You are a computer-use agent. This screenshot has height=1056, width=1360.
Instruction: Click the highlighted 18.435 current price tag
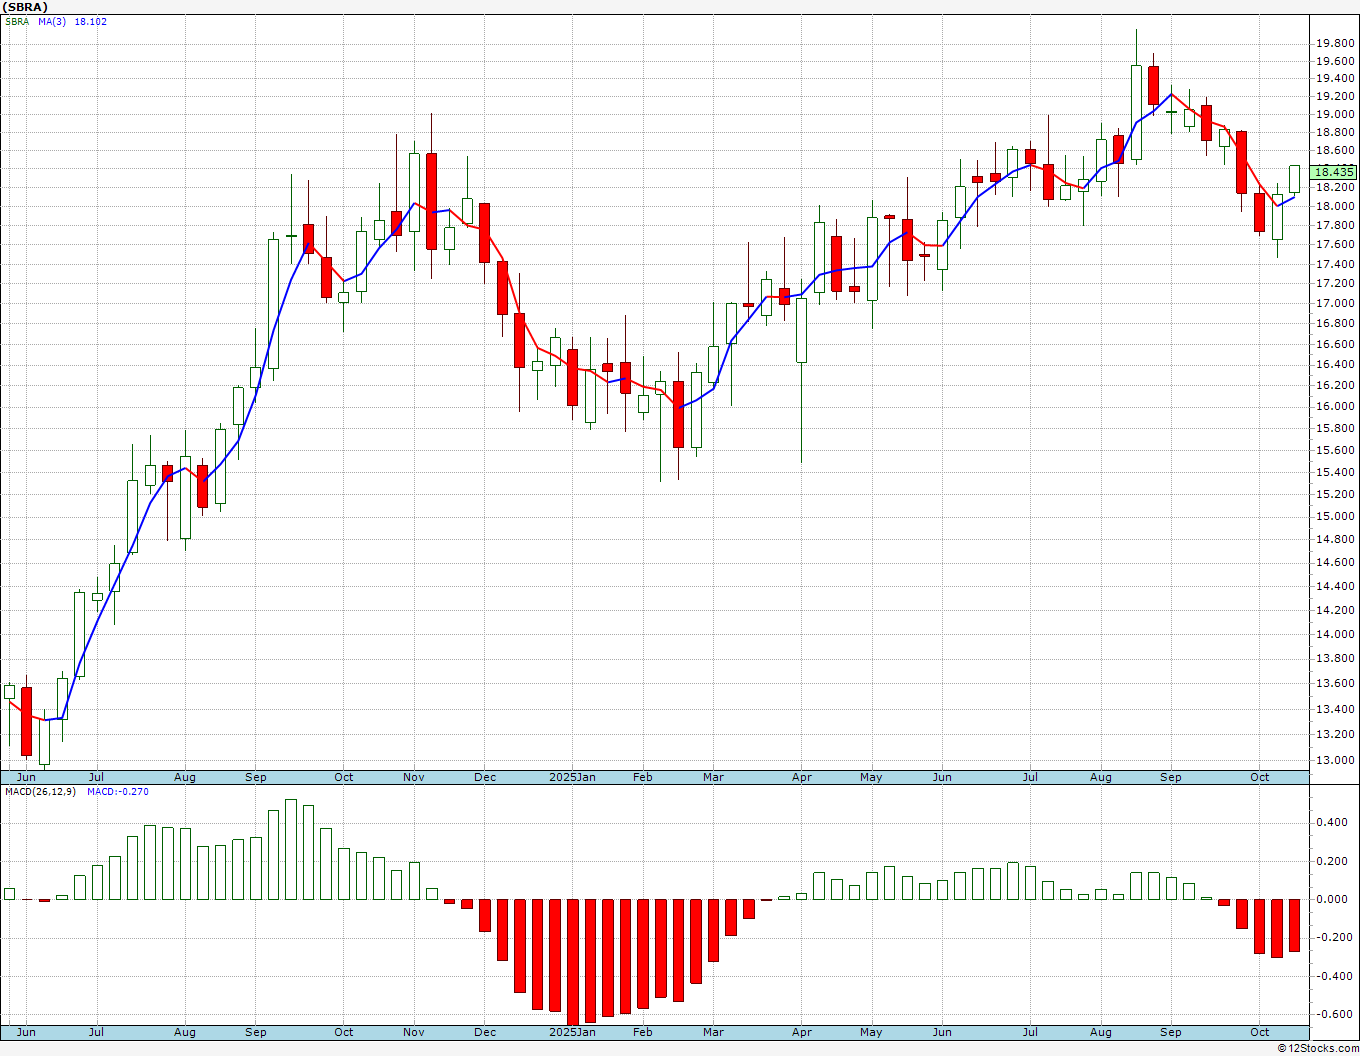coord(1334,172)
